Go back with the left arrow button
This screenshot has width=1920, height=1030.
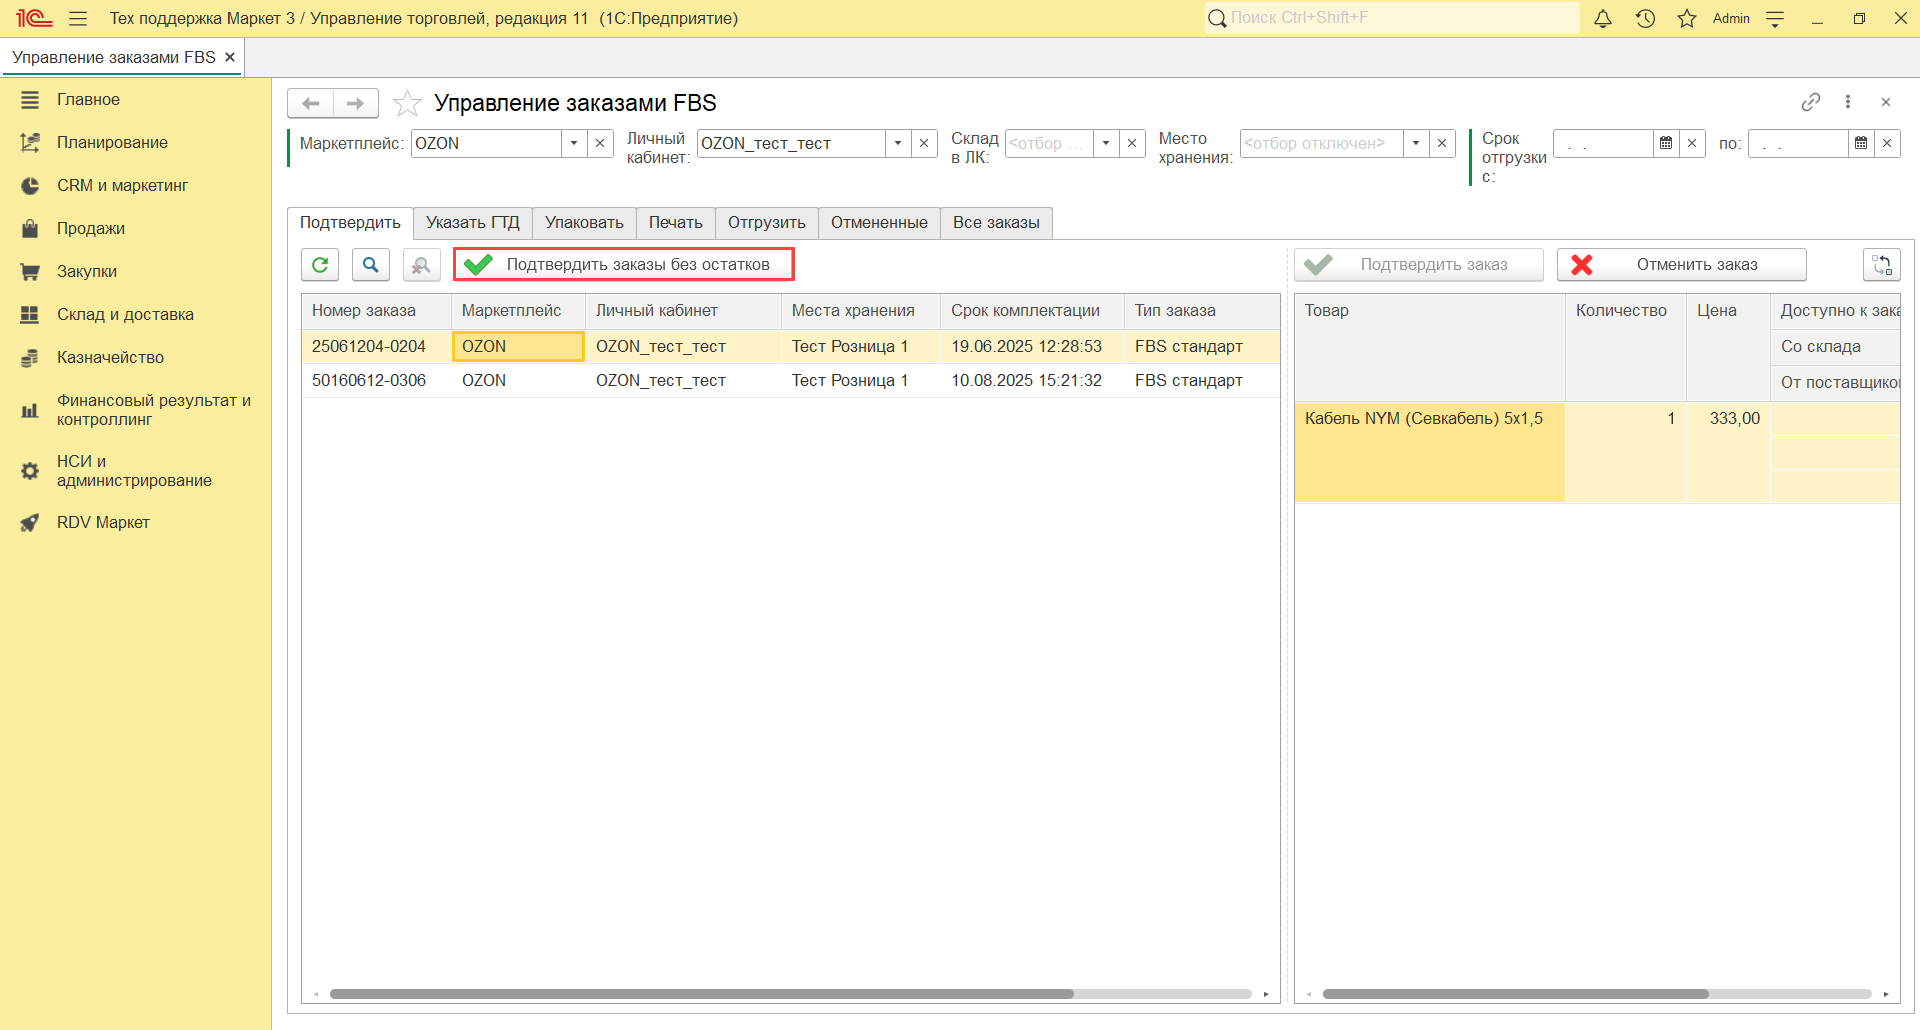tap(310, 103)
